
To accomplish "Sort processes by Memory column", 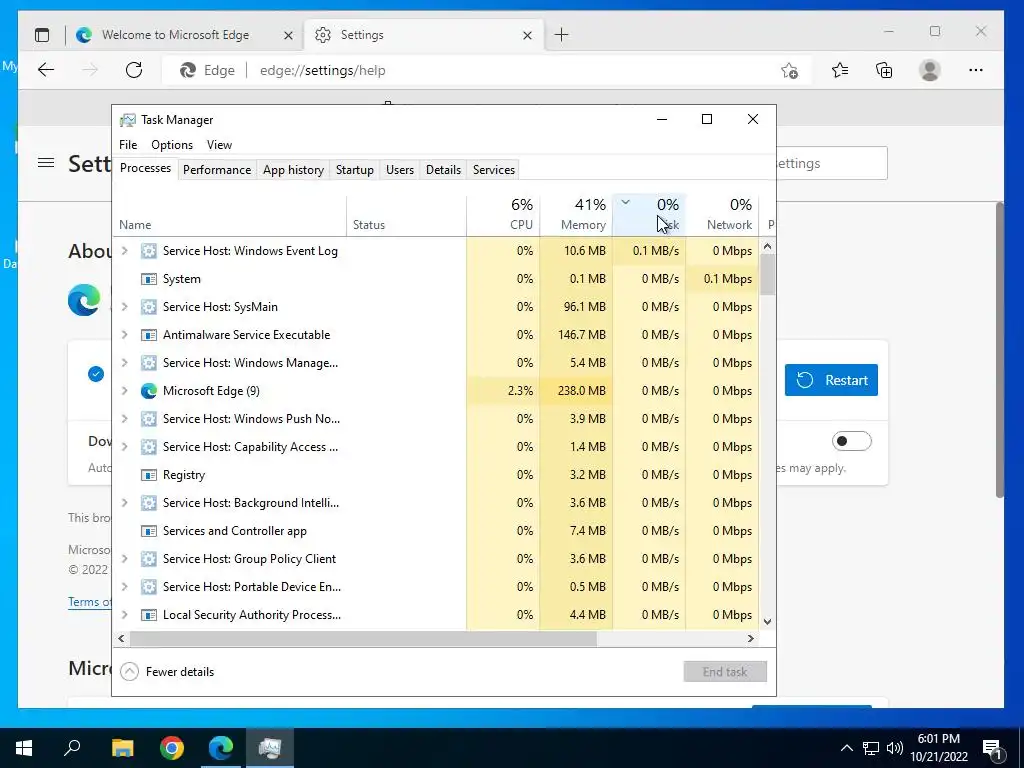I will click(576, 215).
